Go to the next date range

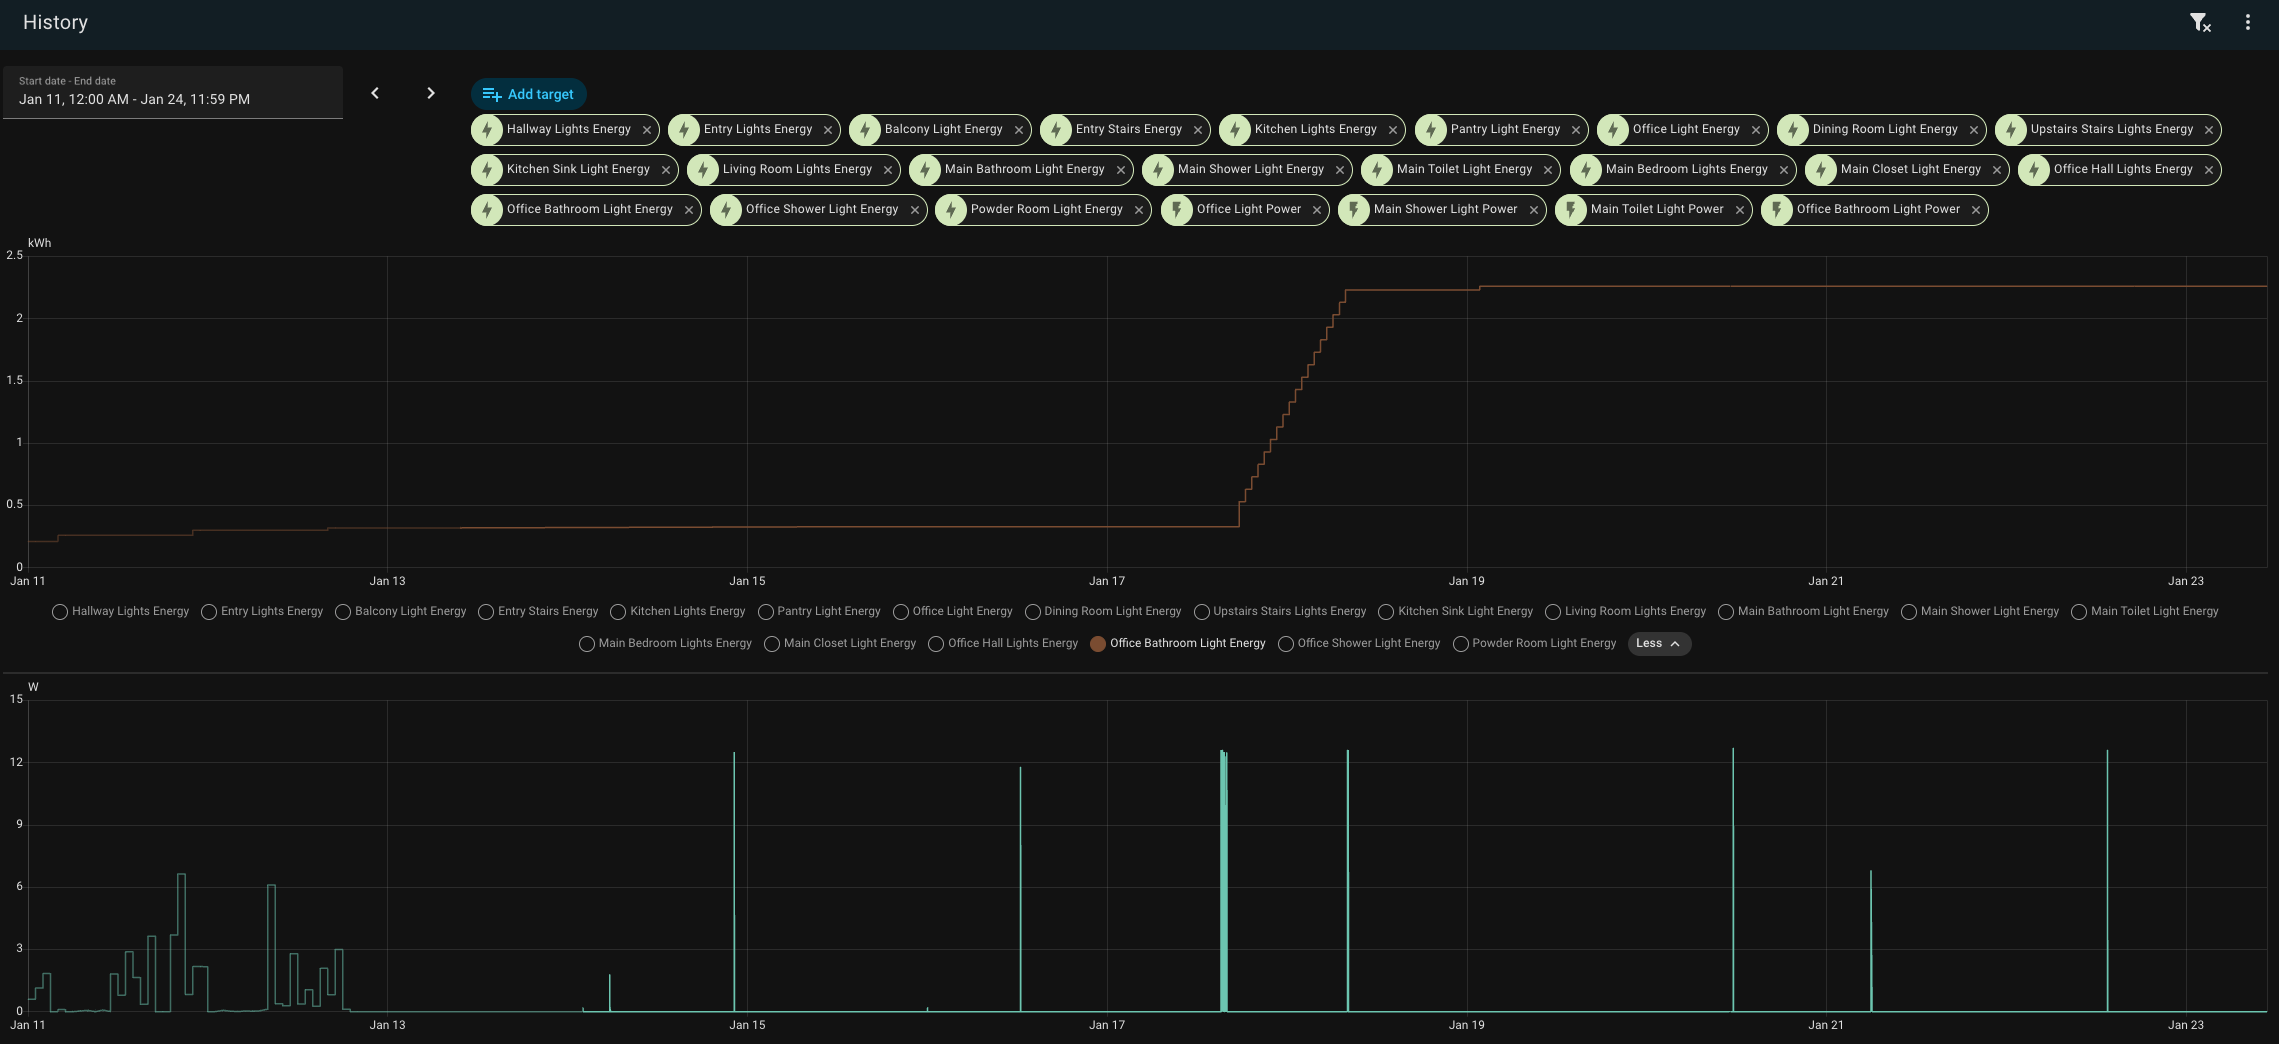pos(431,93)
